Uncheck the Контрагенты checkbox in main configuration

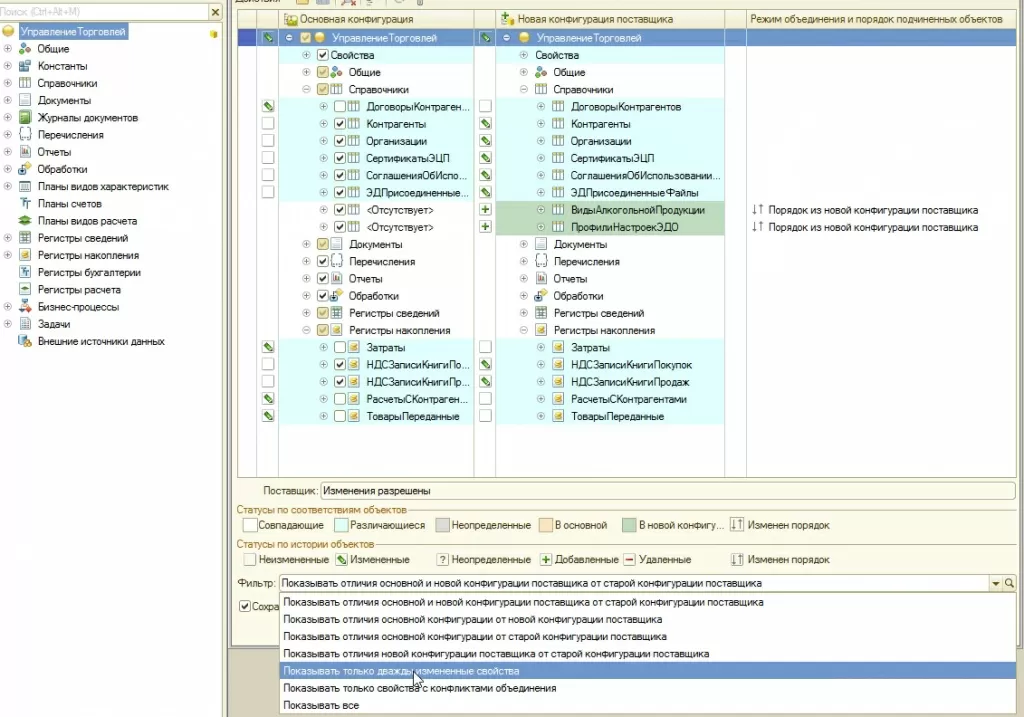(x=340, y=124)
